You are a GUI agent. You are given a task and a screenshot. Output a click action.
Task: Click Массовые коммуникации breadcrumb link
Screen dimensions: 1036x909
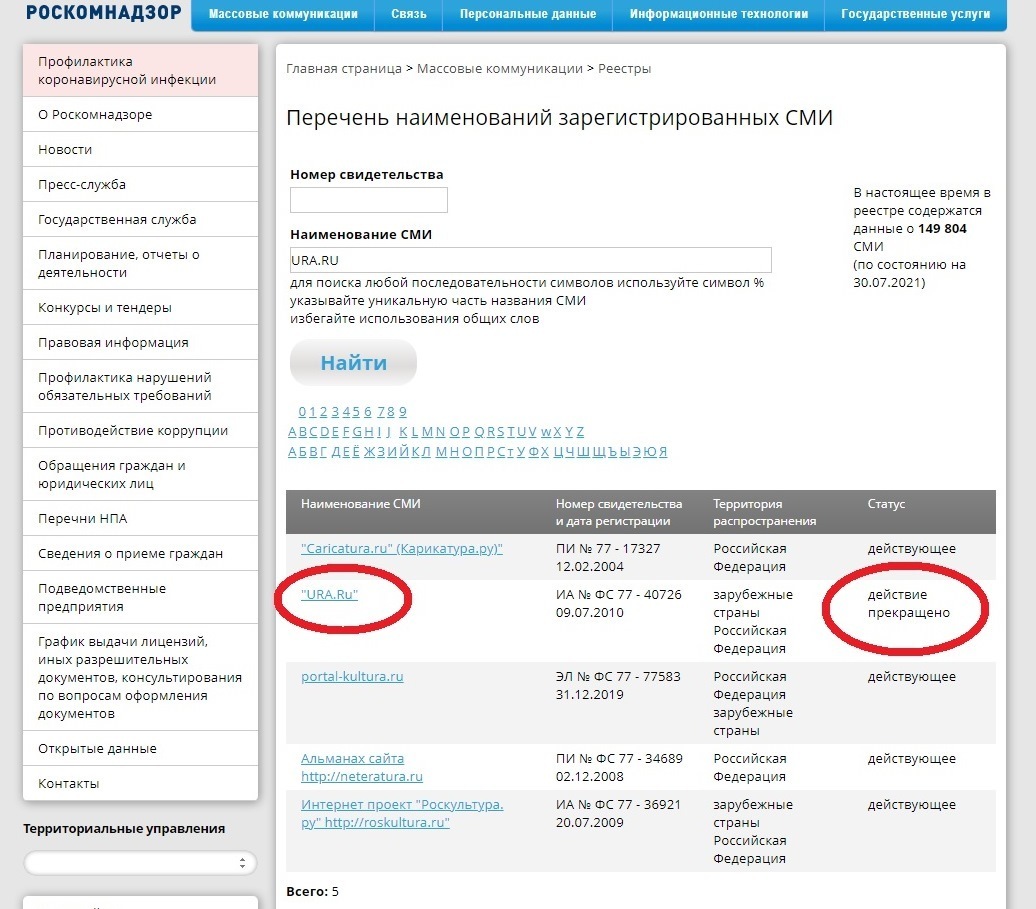(500, 69)
